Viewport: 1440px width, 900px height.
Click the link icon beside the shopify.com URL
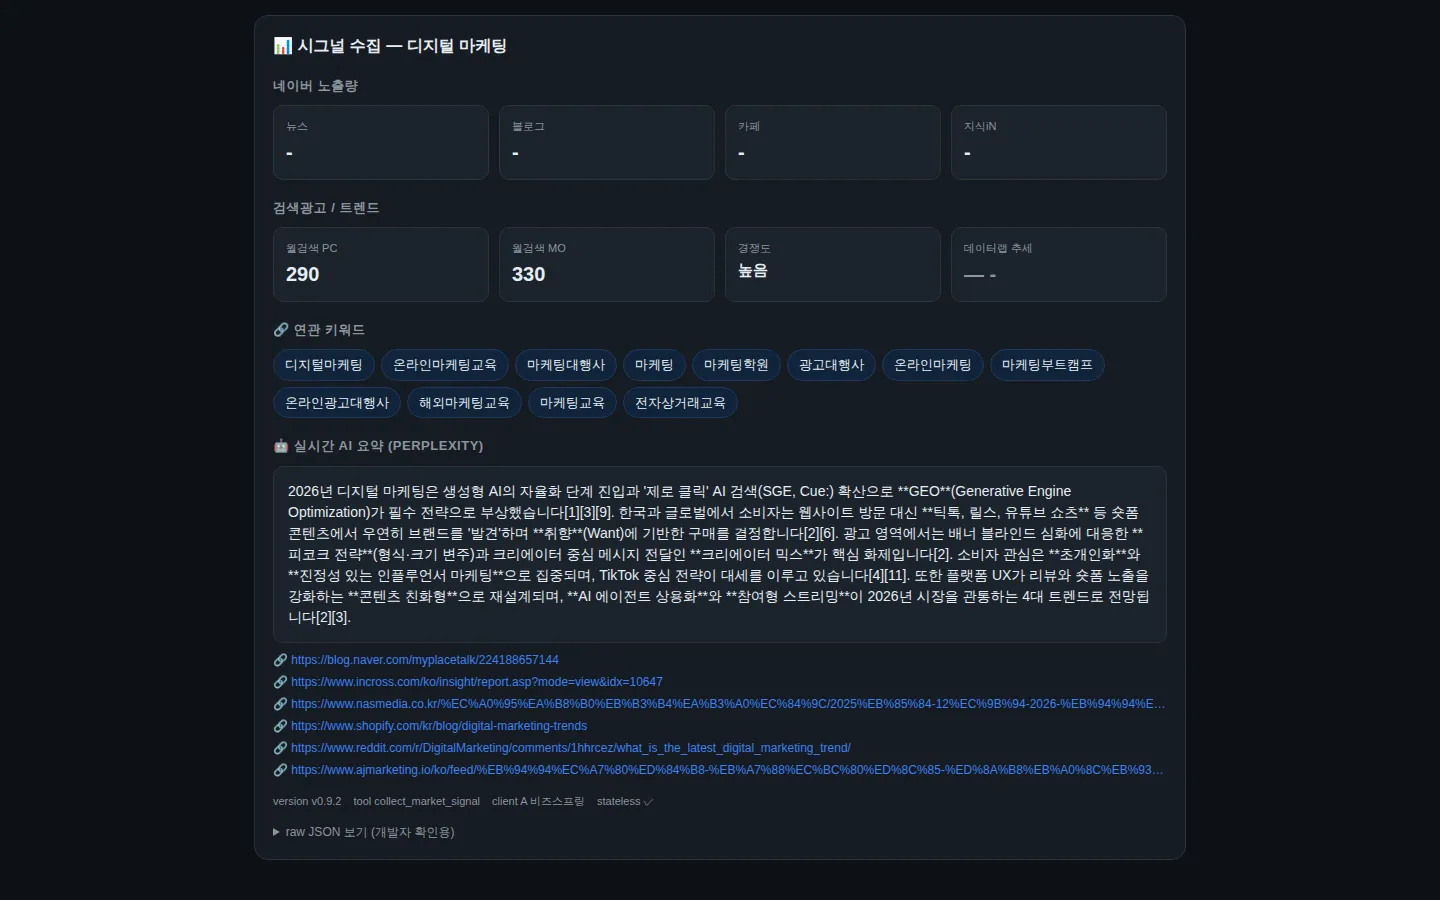click(x=280, y=726)
